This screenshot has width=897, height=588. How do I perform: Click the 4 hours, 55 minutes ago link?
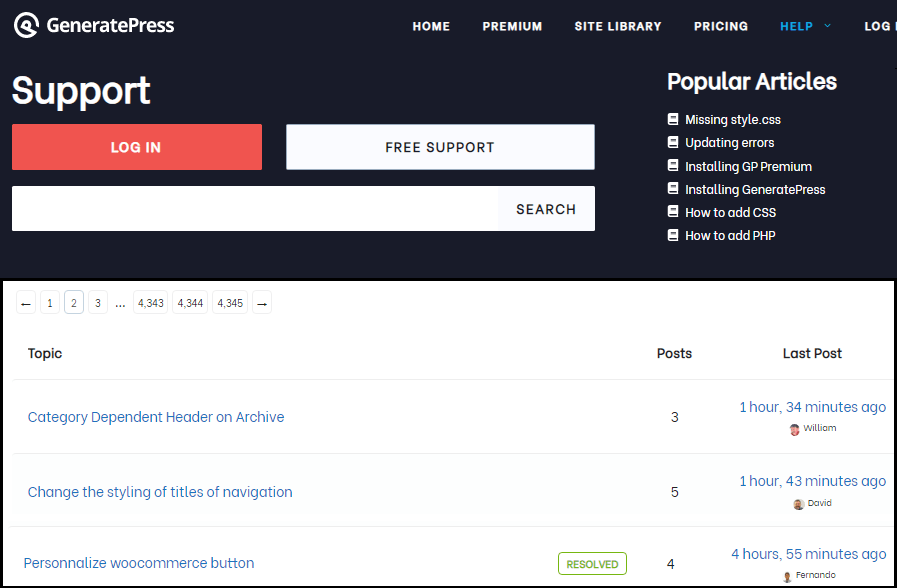pos(808,554)
